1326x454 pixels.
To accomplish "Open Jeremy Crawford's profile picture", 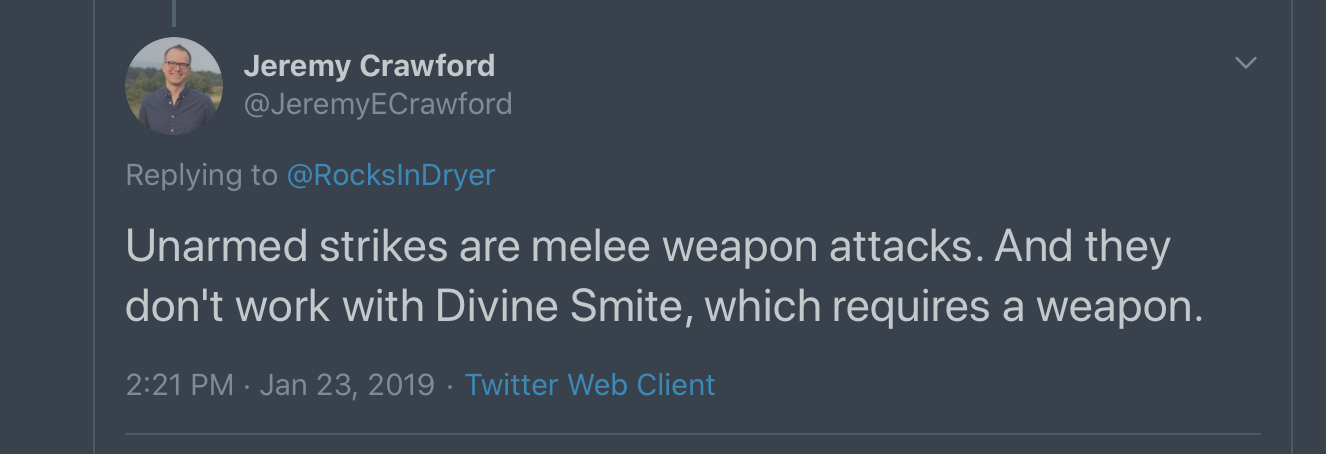I will 174,86.
